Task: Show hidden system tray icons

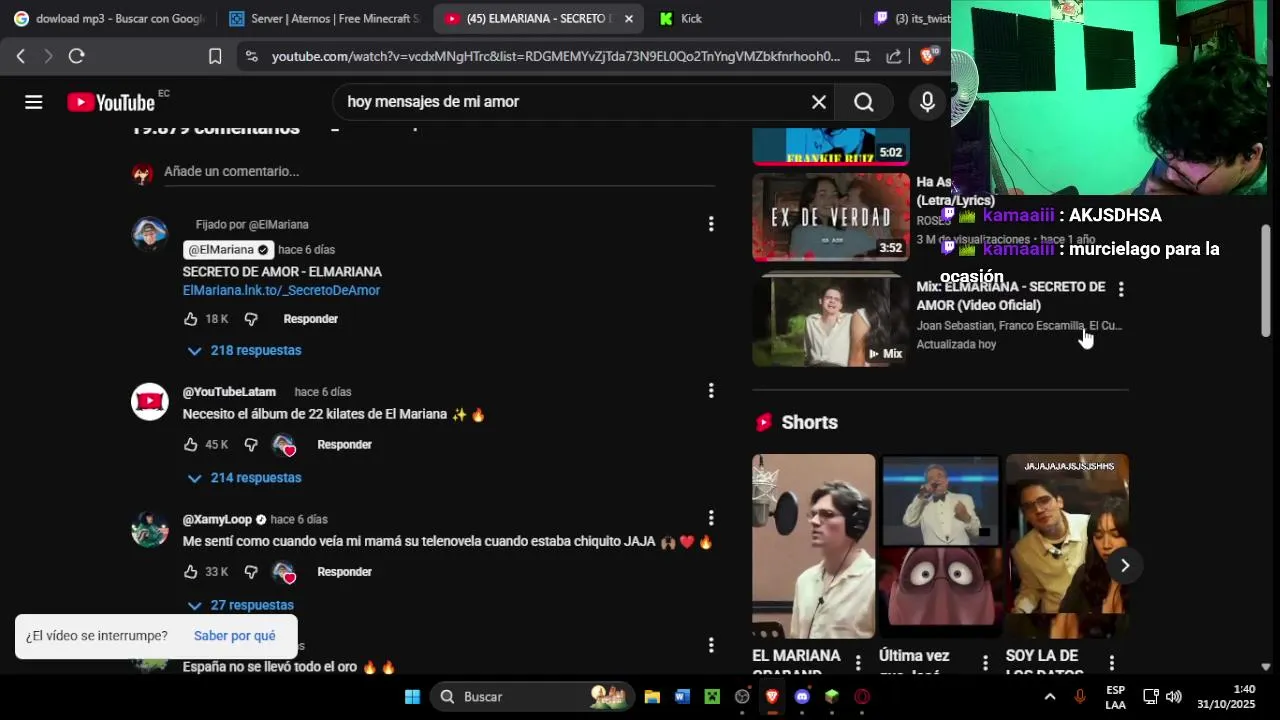Action: click(x=1049, y=697)
